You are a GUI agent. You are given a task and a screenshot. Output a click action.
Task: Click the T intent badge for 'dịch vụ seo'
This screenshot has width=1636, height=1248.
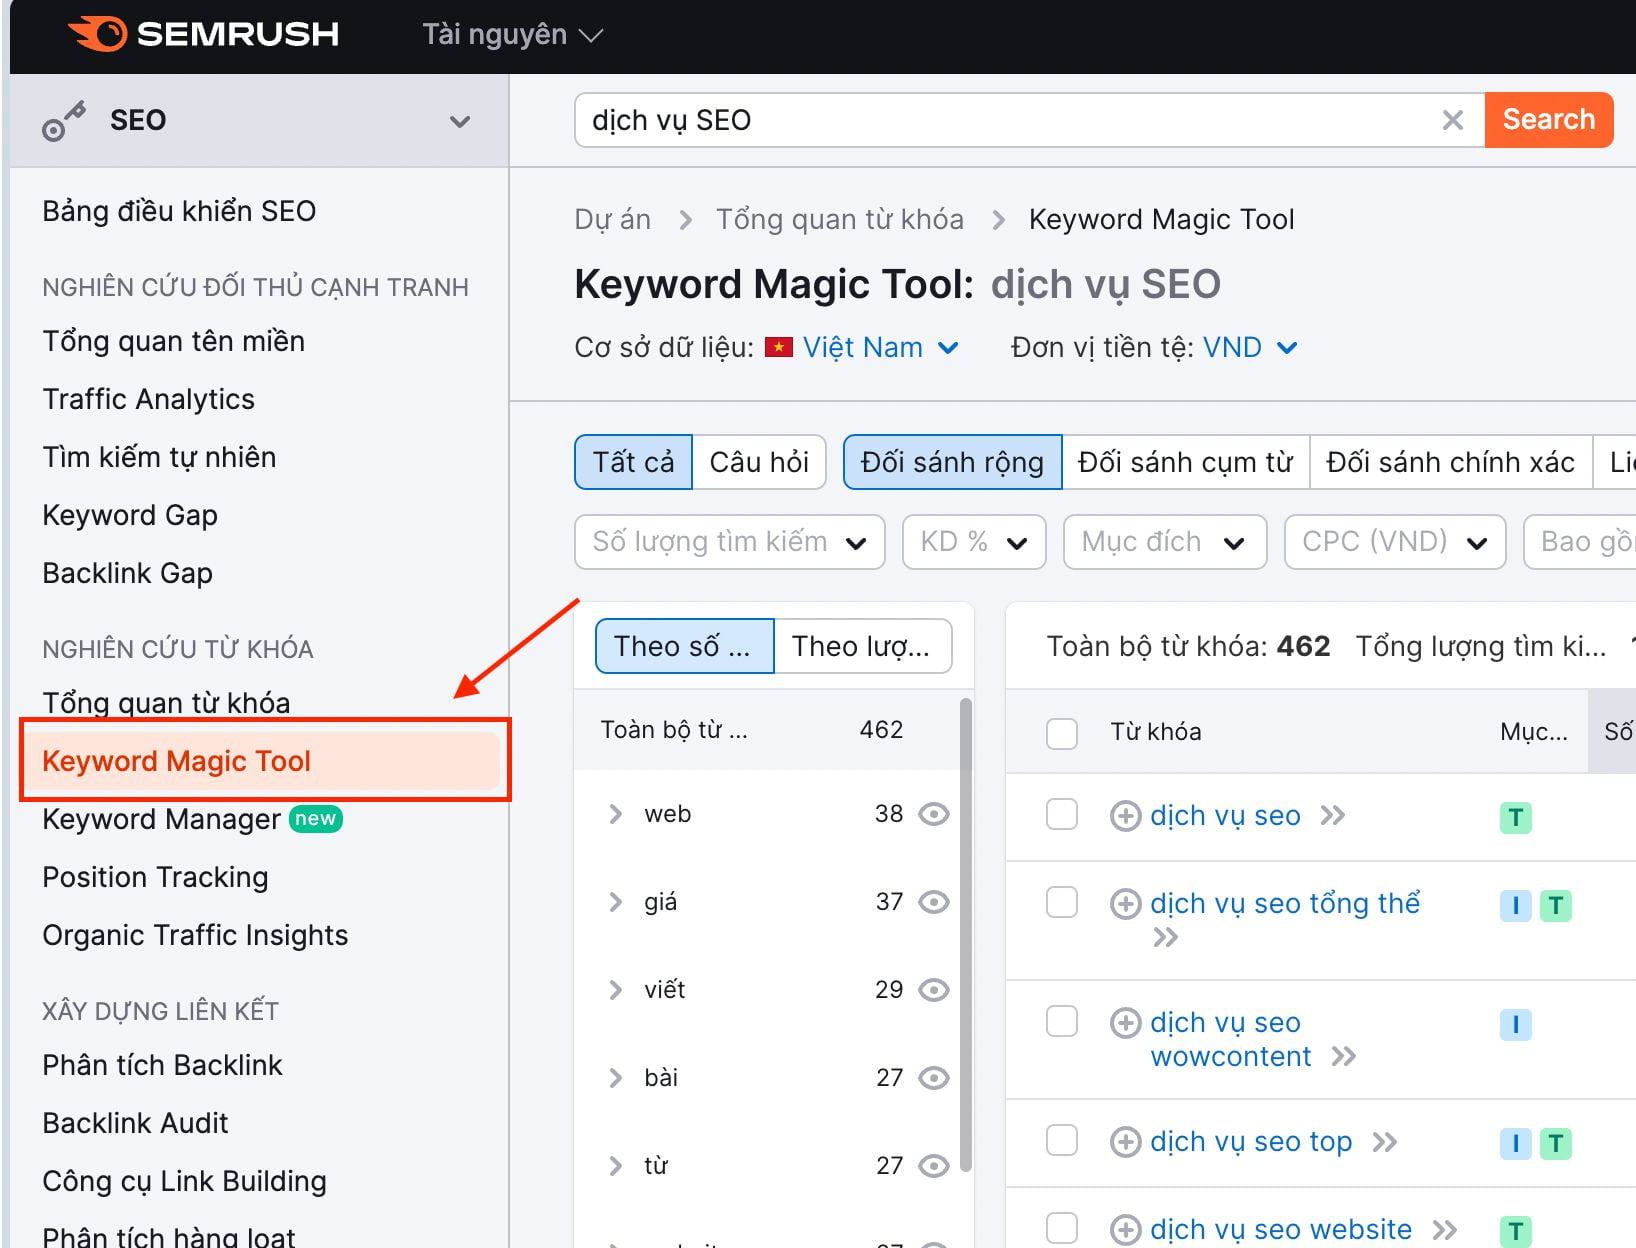tap(1516, 818)
